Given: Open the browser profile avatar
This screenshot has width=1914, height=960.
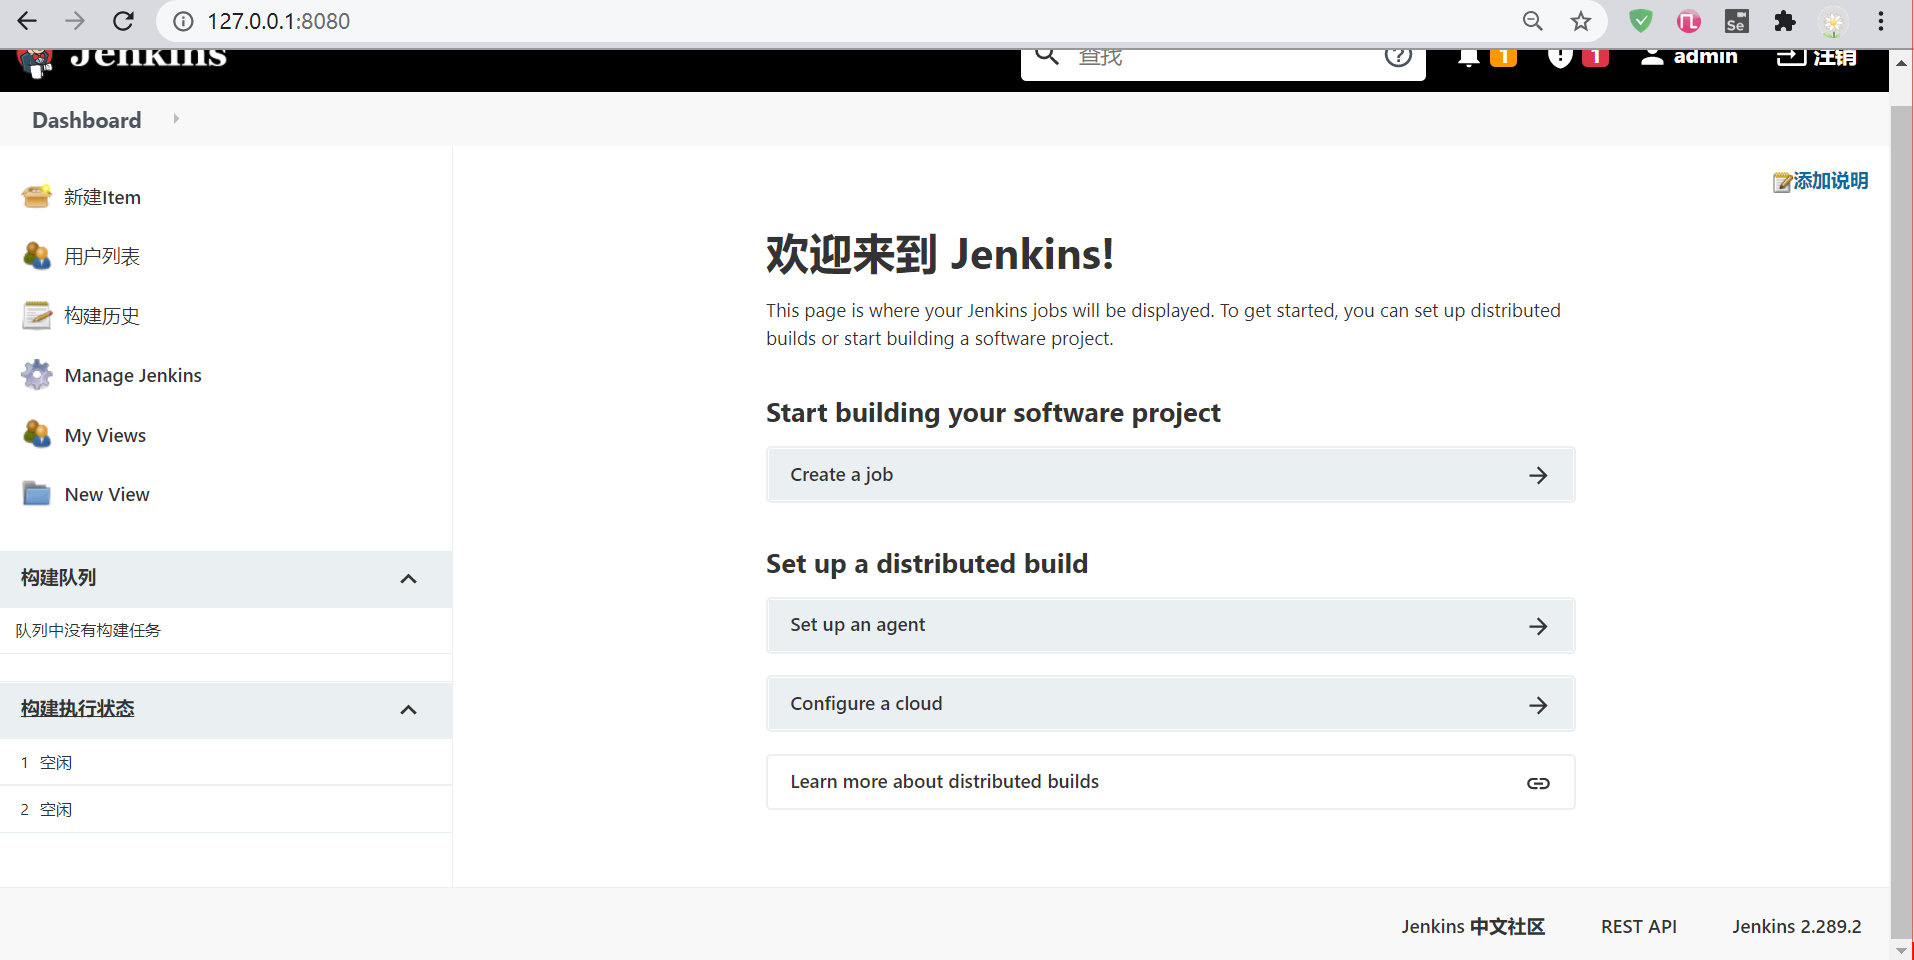Looking at the screenshot, I should coord(1833,21).
